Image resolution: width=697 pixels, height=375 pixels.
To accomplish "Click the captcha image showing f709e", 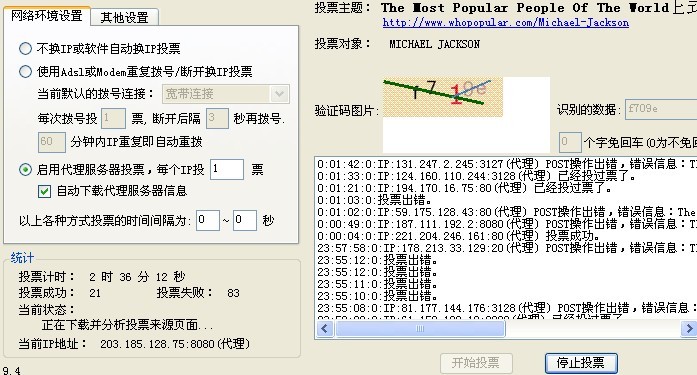I will (x=443, y=97).
